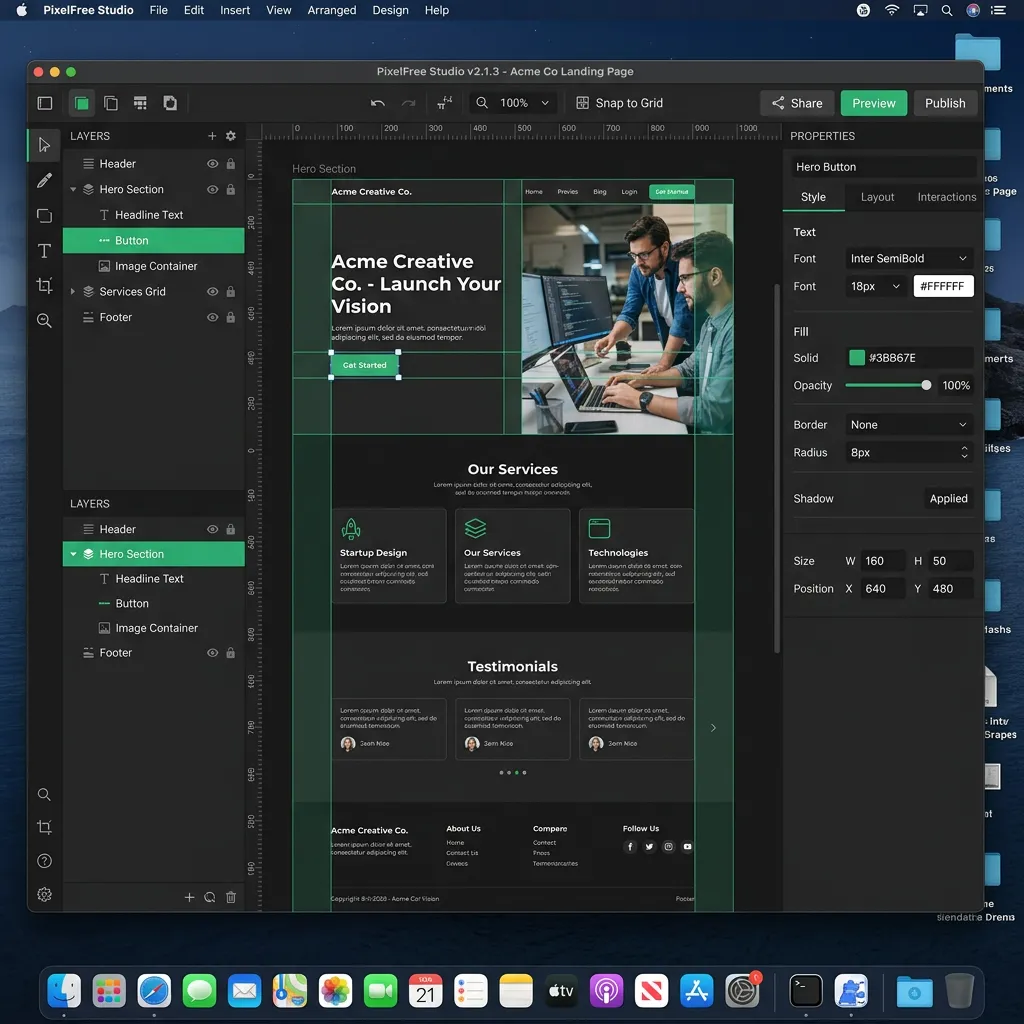The width and height of the screenshot is (1024, 1024).
Task: Select the pointer Select tool
Action: tap(44, 144)
